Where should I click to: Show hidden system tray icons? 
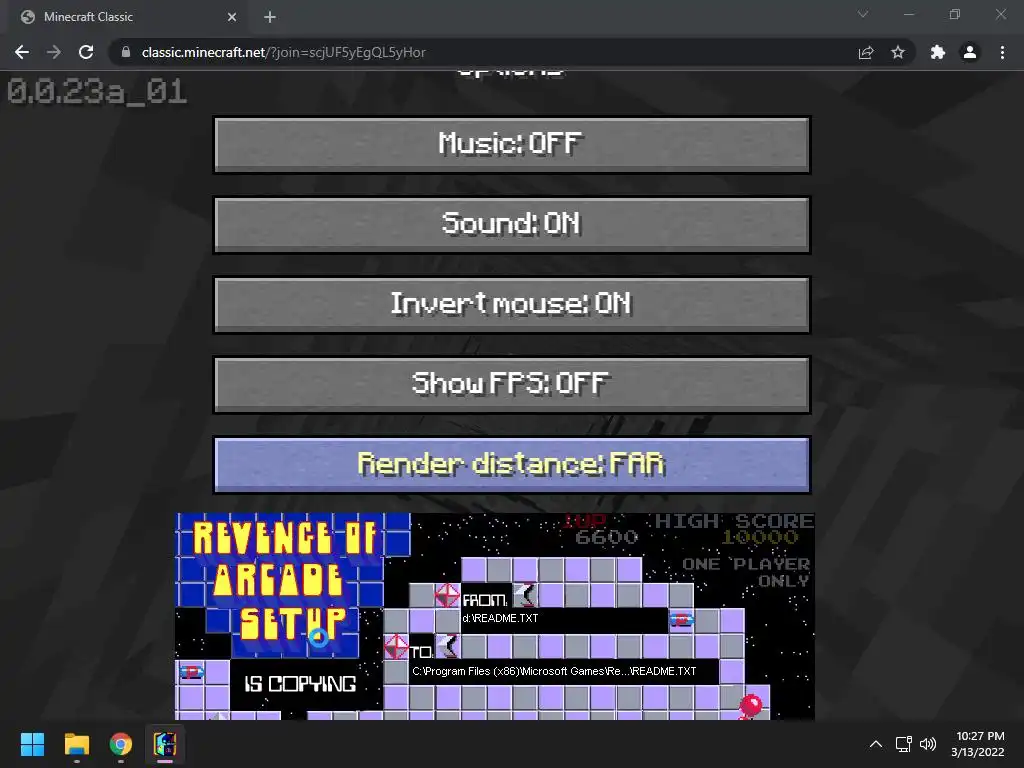(x=876, y=744)
